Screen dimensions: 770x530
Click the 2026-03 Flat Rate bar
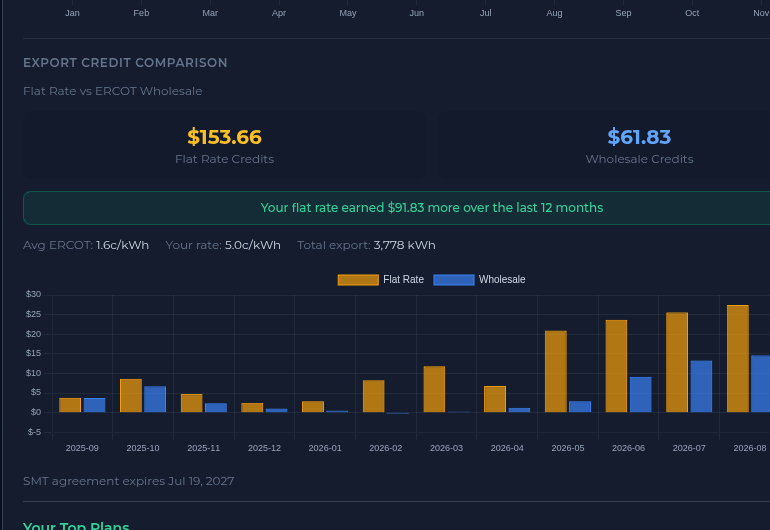tap(434, 389)
